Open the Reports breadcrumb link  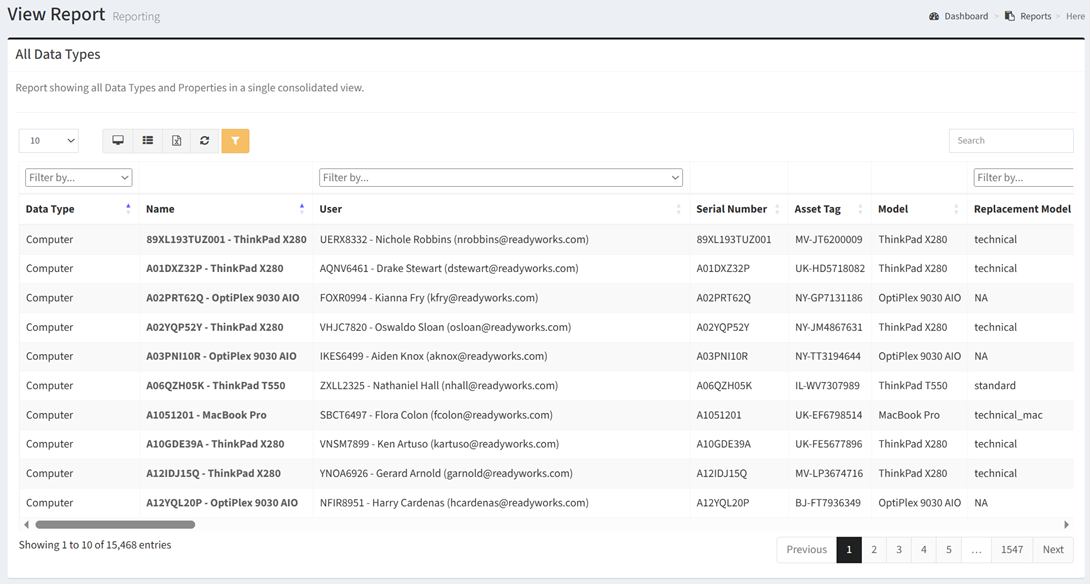pos(1035,16)
